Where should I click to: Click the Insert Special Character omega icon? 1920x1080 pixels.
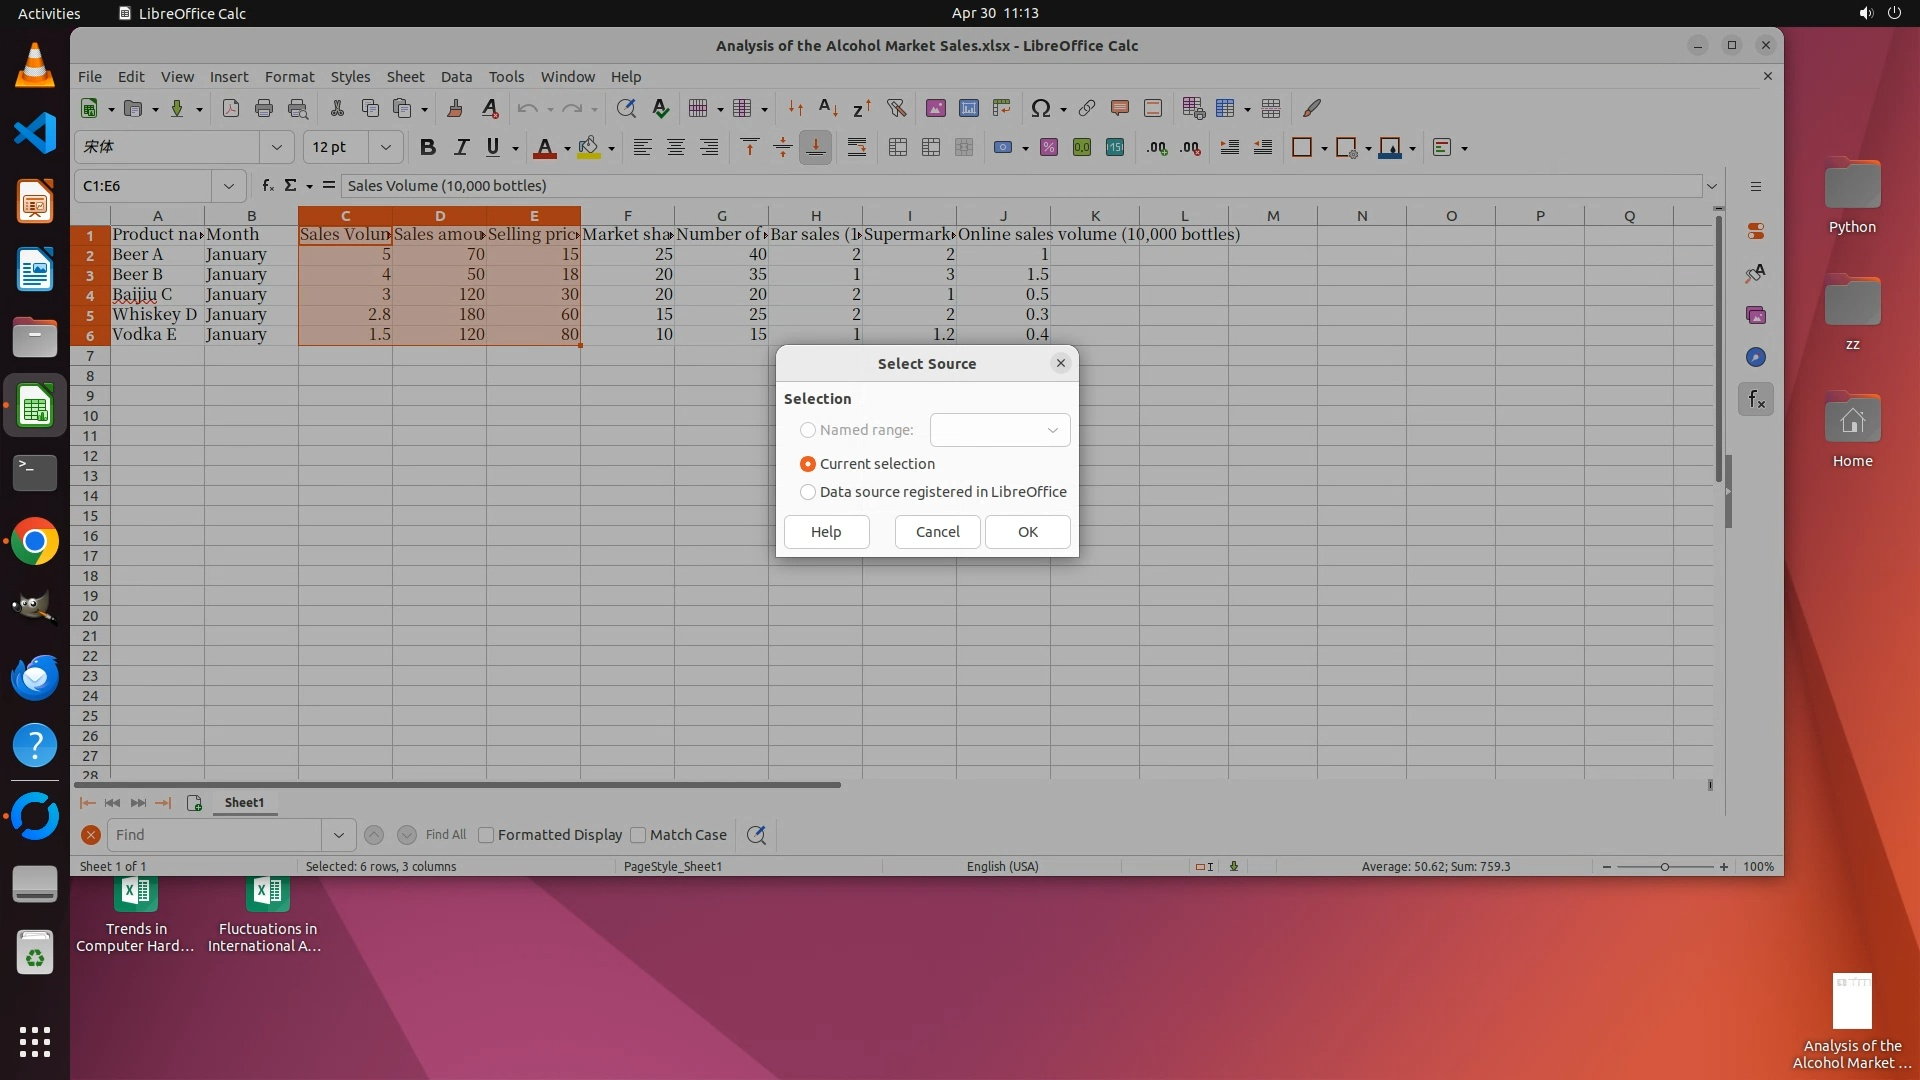coord(1040,108)
